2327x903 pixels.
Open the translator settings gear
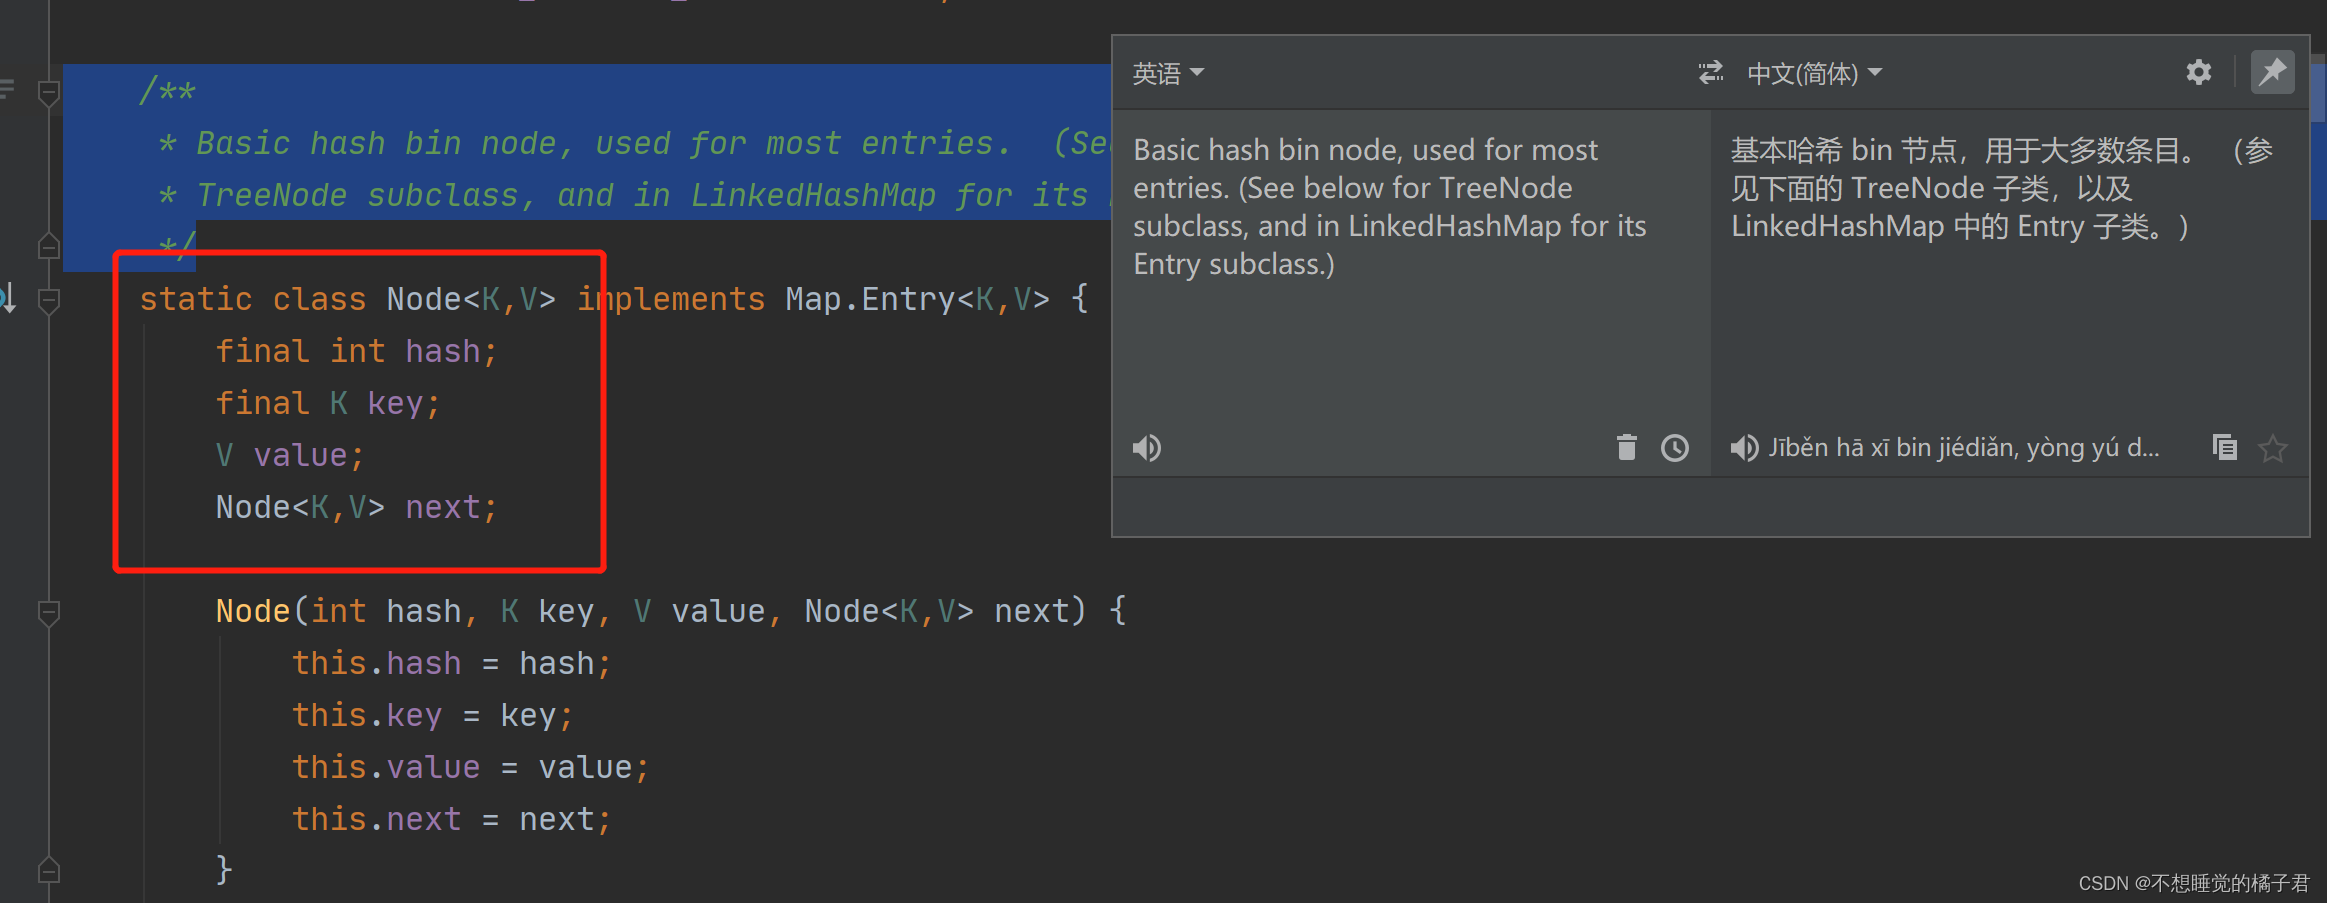(2198, 72)
